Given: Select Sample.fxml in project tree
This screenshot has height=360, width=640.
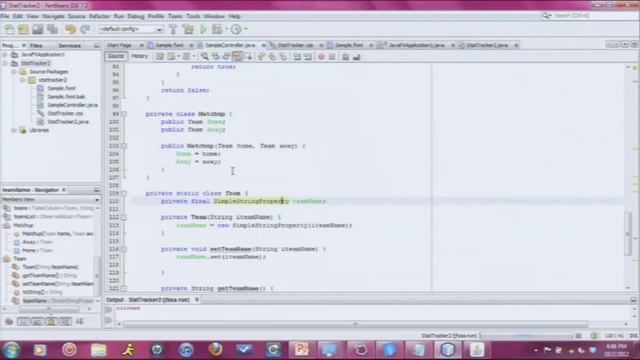Looking at the screenshot, I should coord(61,88).
